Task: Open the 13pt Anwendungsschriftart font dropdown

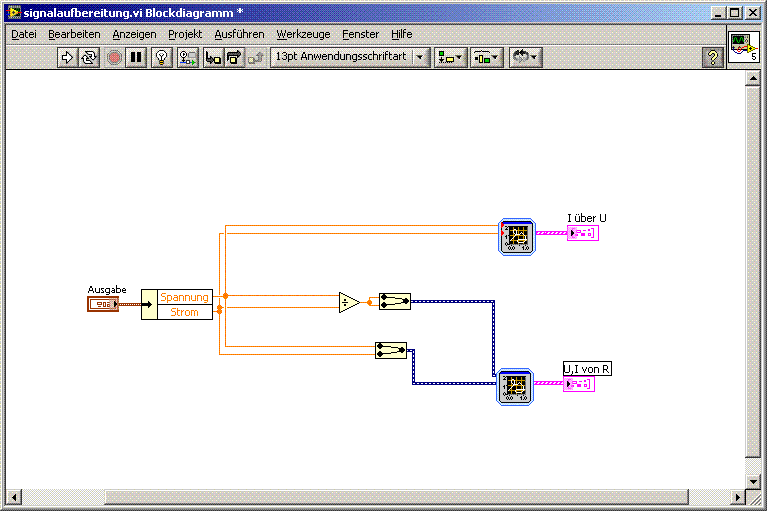Action: tap(350, 57)
